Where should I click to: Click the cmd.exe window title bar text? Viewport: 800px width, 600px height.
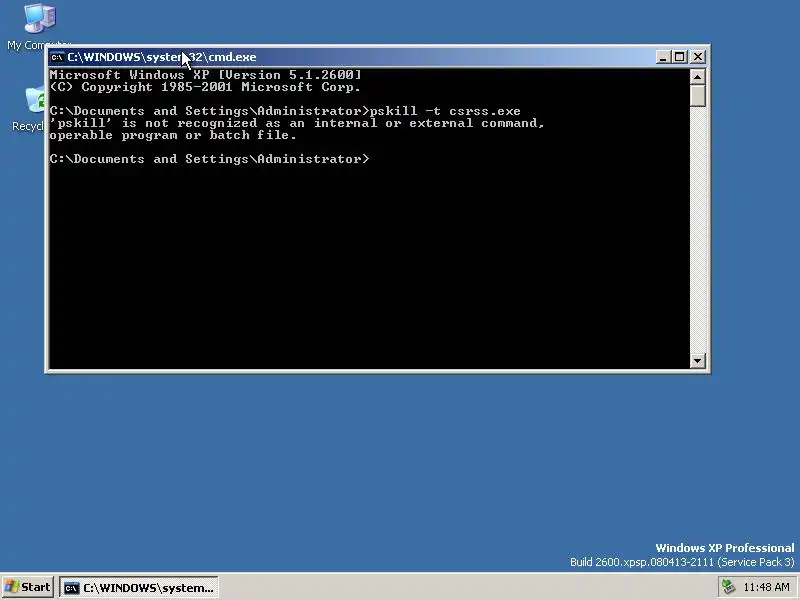click(x=162, y=57)
